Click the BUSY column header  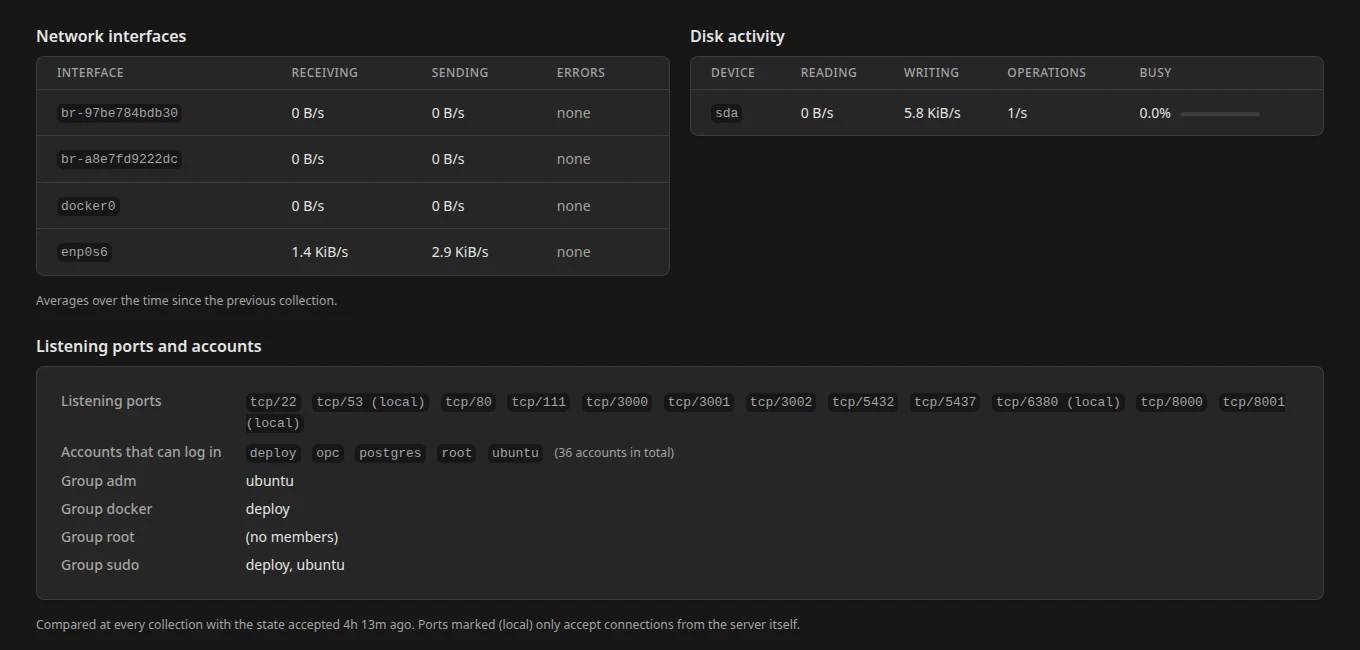1155,73
